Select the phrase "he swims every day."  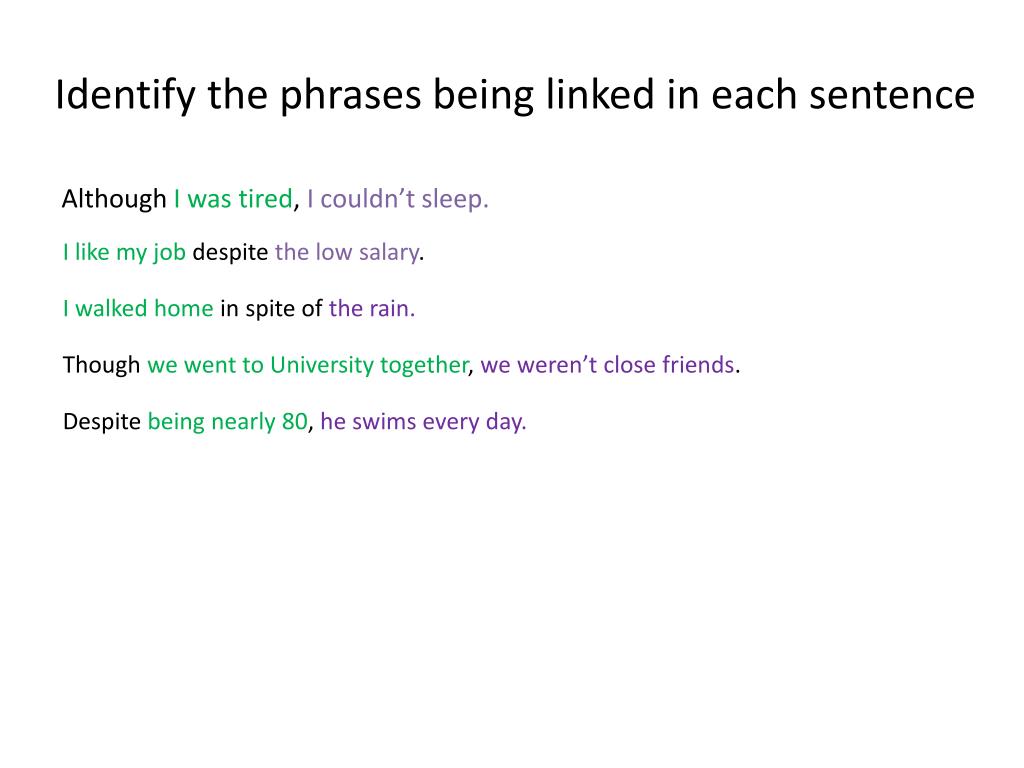click(423, 422)
